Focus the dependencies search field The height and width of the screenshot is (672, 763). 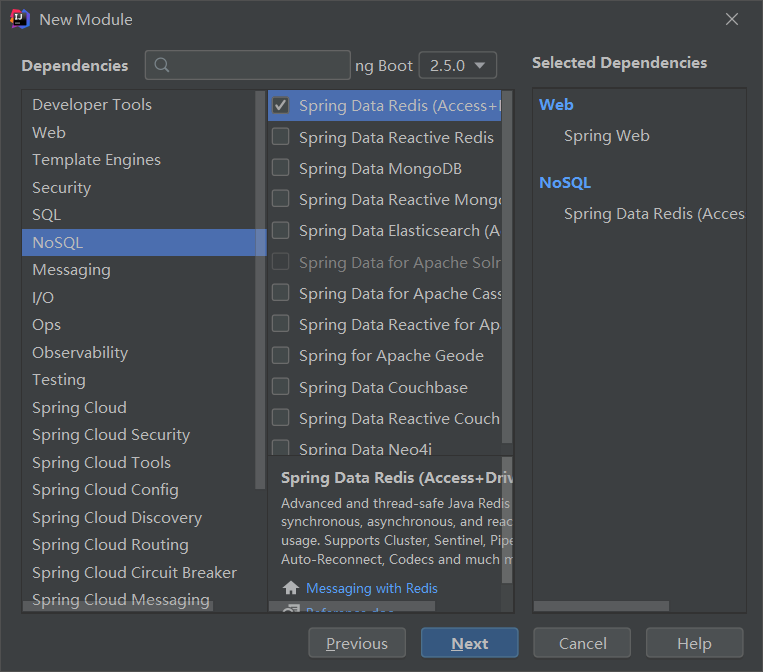click(248, 65)
